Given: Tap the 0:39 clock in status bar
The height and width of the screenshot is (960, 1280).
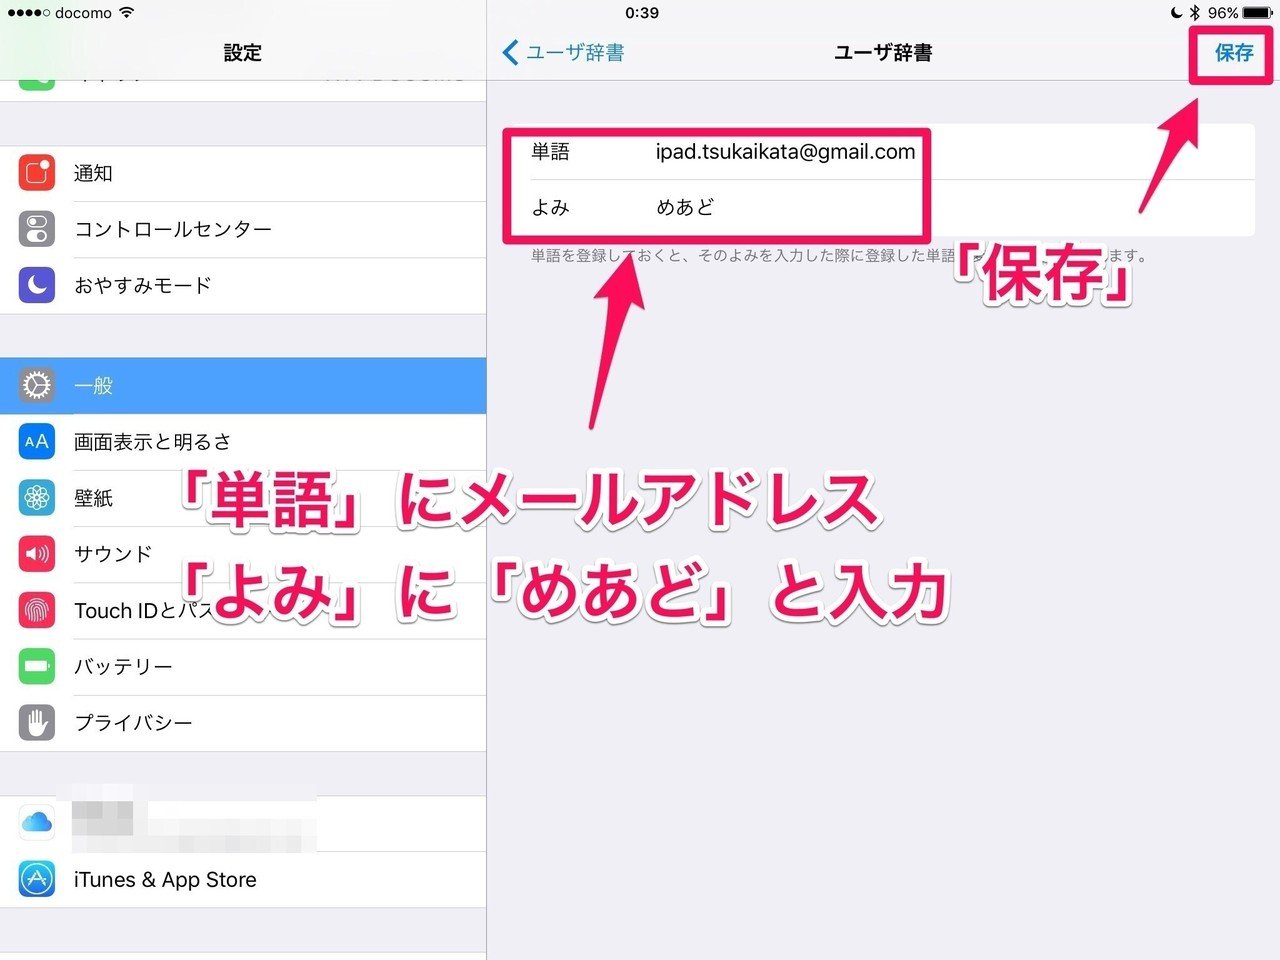Looking at the screenshot, I should click(642, 13).
